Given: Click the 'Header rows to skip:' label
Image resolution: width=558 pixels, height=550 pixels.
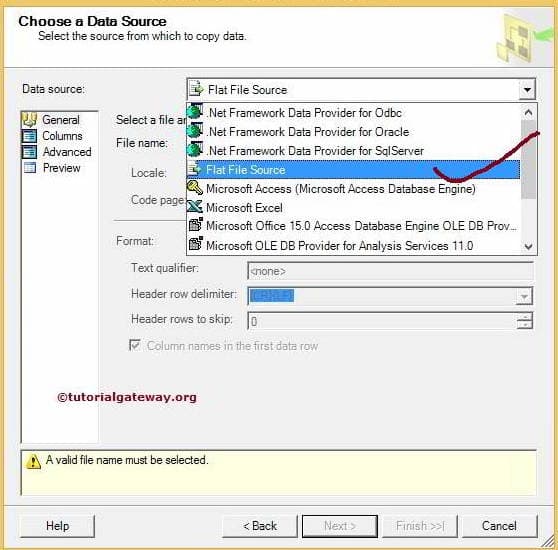Looking at the screenshot, I should pos(181,319).
